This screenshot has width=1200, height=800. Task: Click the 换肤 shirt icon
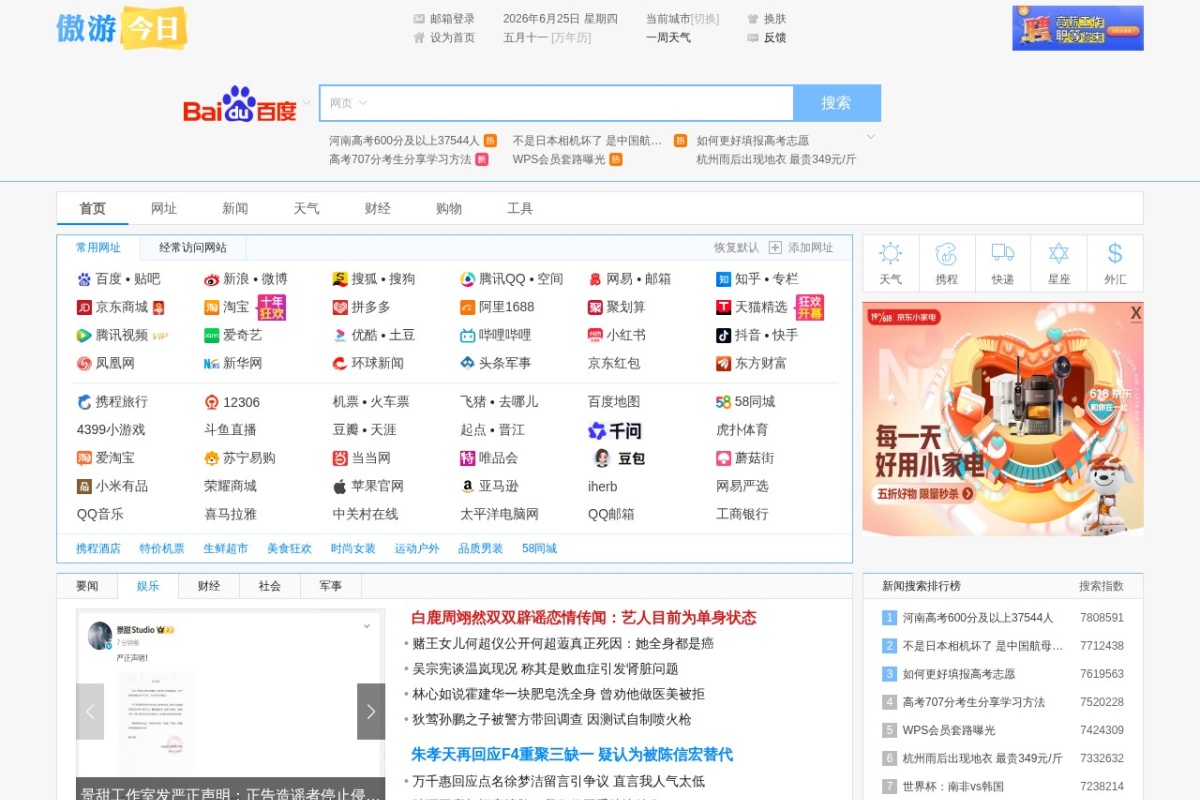coord(753,19)
